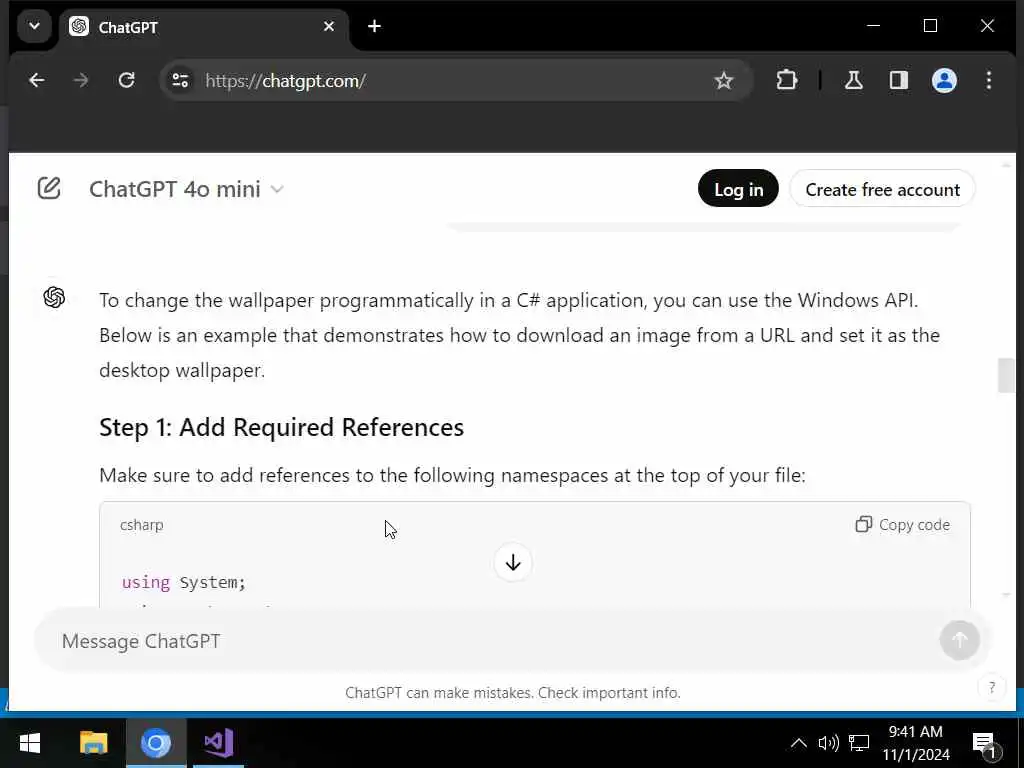The height and width of the screenshot is (768, 1024).
Task: Go forward to next page
Action: coord(81,80)
